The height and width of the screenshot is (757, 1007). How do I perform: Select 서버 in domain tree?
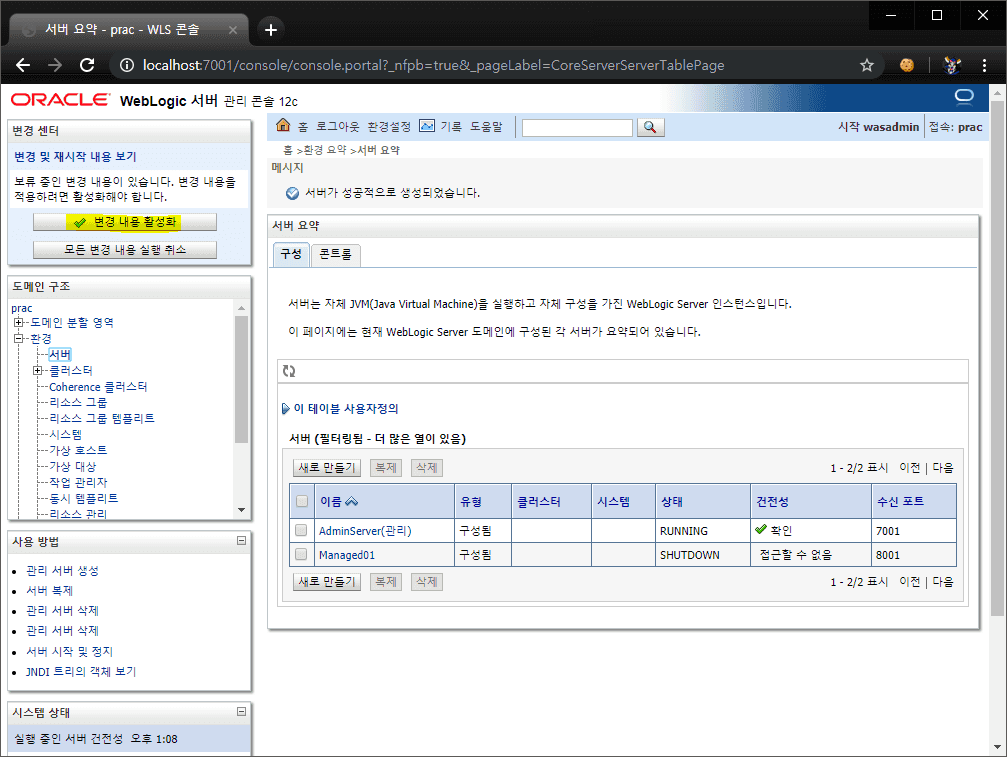point(60,354)
